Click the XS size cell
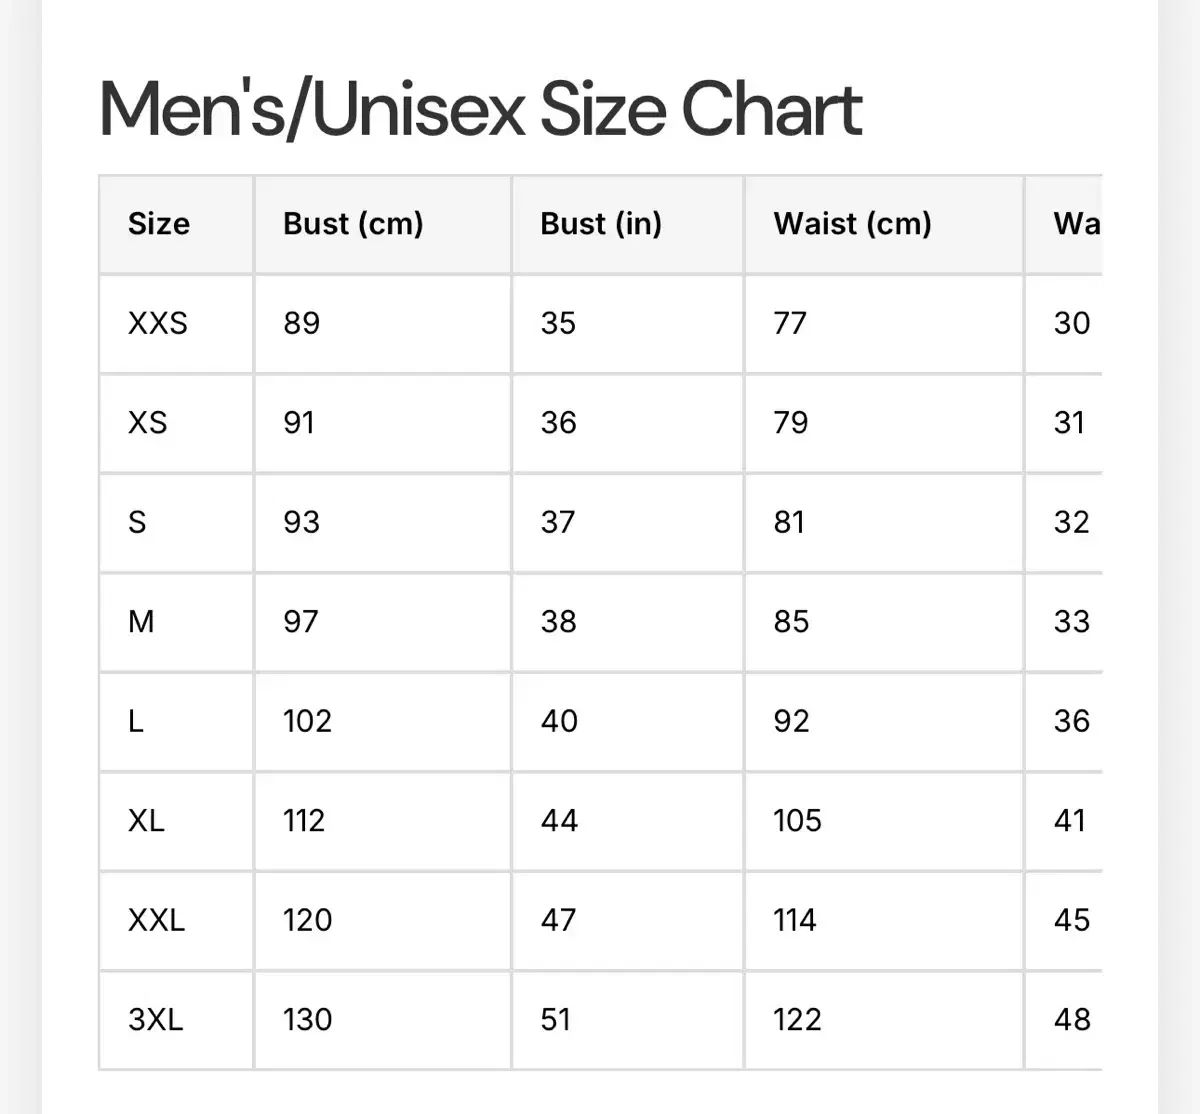 [x=147, y=422]
